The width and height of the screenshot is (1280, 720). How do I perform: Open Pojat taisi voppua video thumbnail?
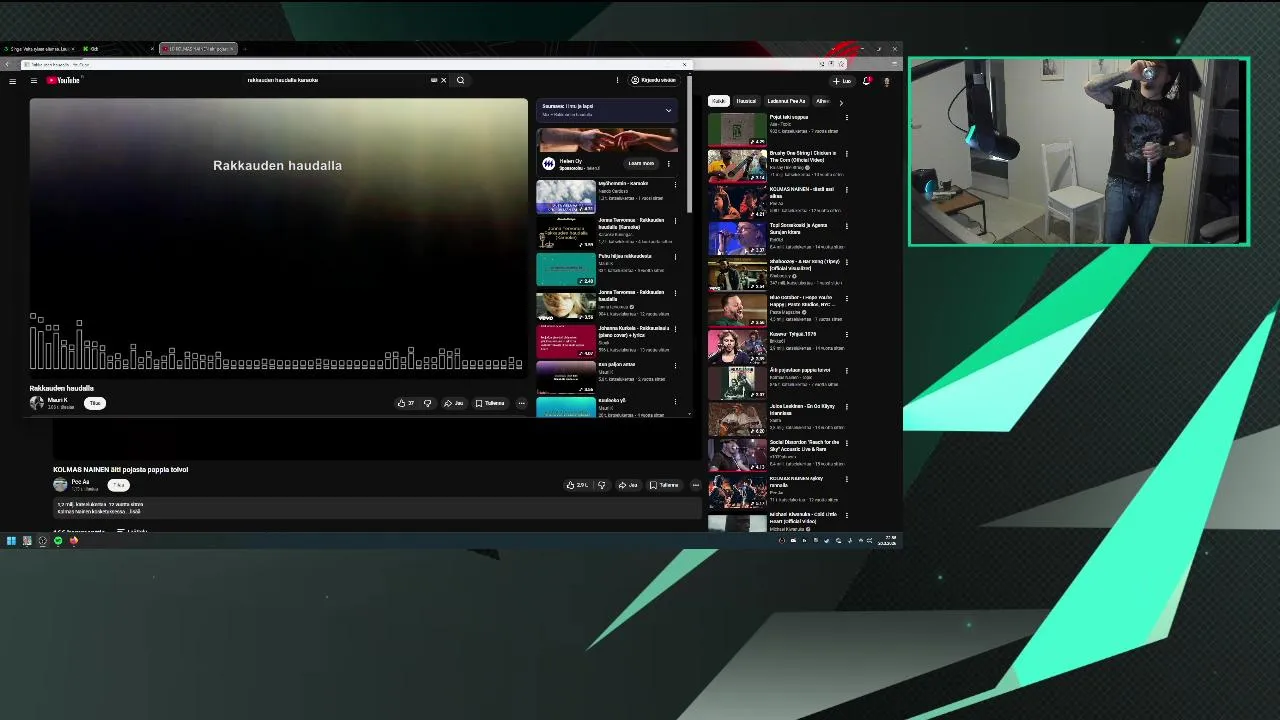(737, 129)
